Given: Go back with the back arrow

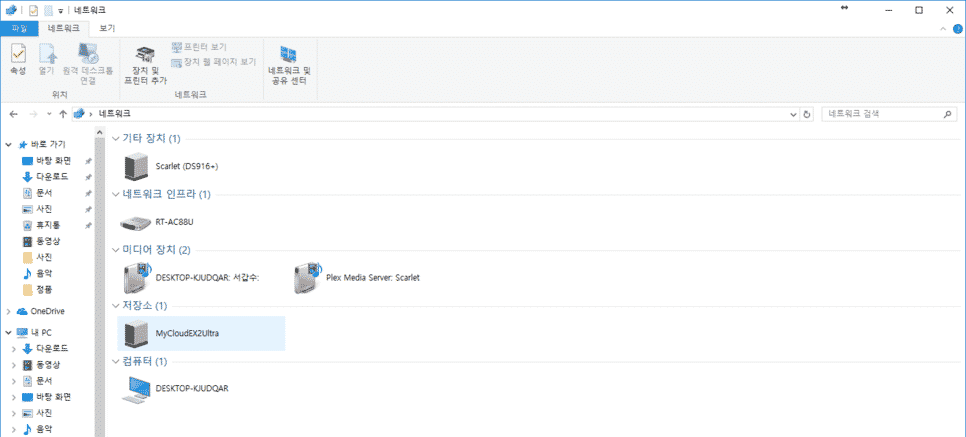Looking at the screenshot, I should pyautogui.click(x=14, y=115).
